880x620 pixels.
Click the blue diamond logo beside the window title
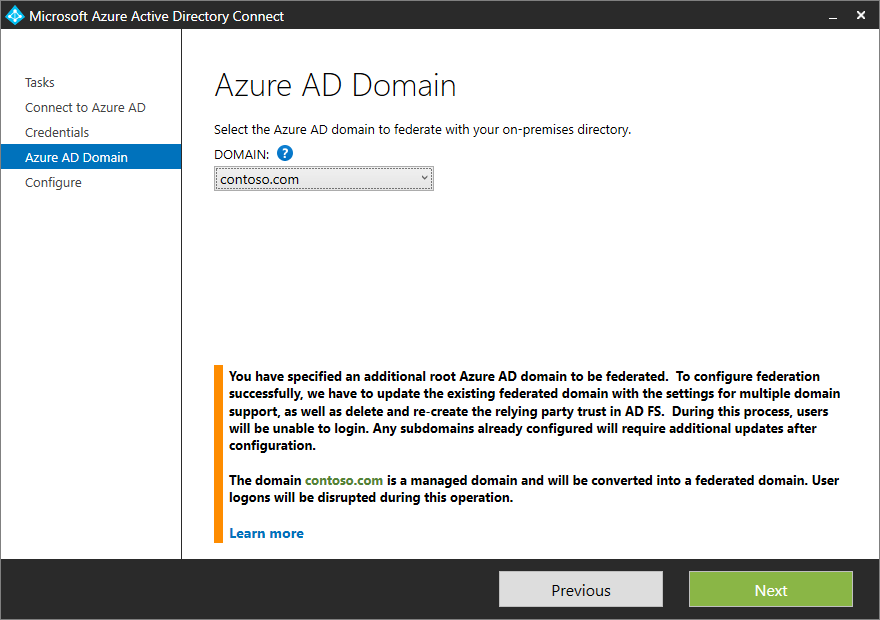[13, 15]
